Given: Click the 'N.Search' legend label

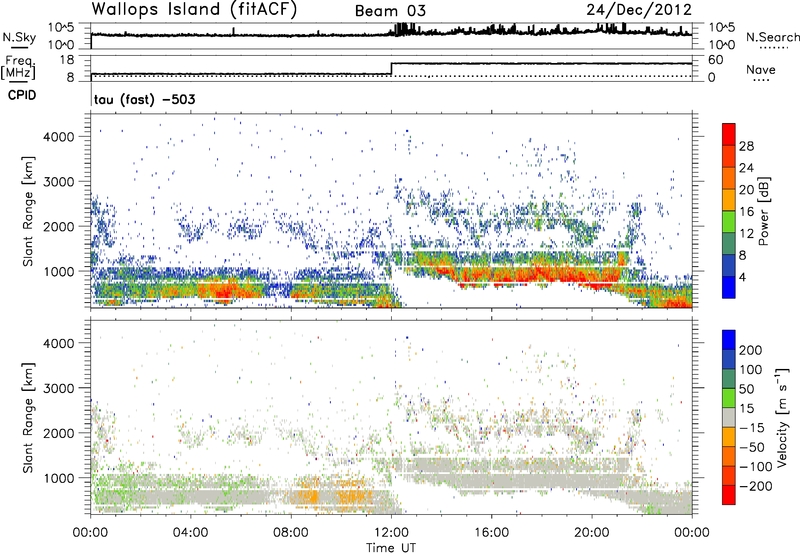Looking at the screenshot, I should point(772,37).
